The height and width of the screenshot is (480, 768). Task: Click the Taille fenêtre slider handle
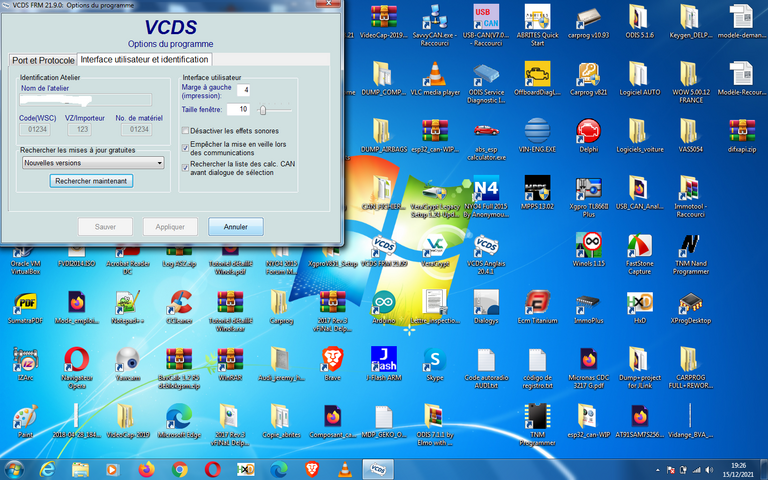263,110
